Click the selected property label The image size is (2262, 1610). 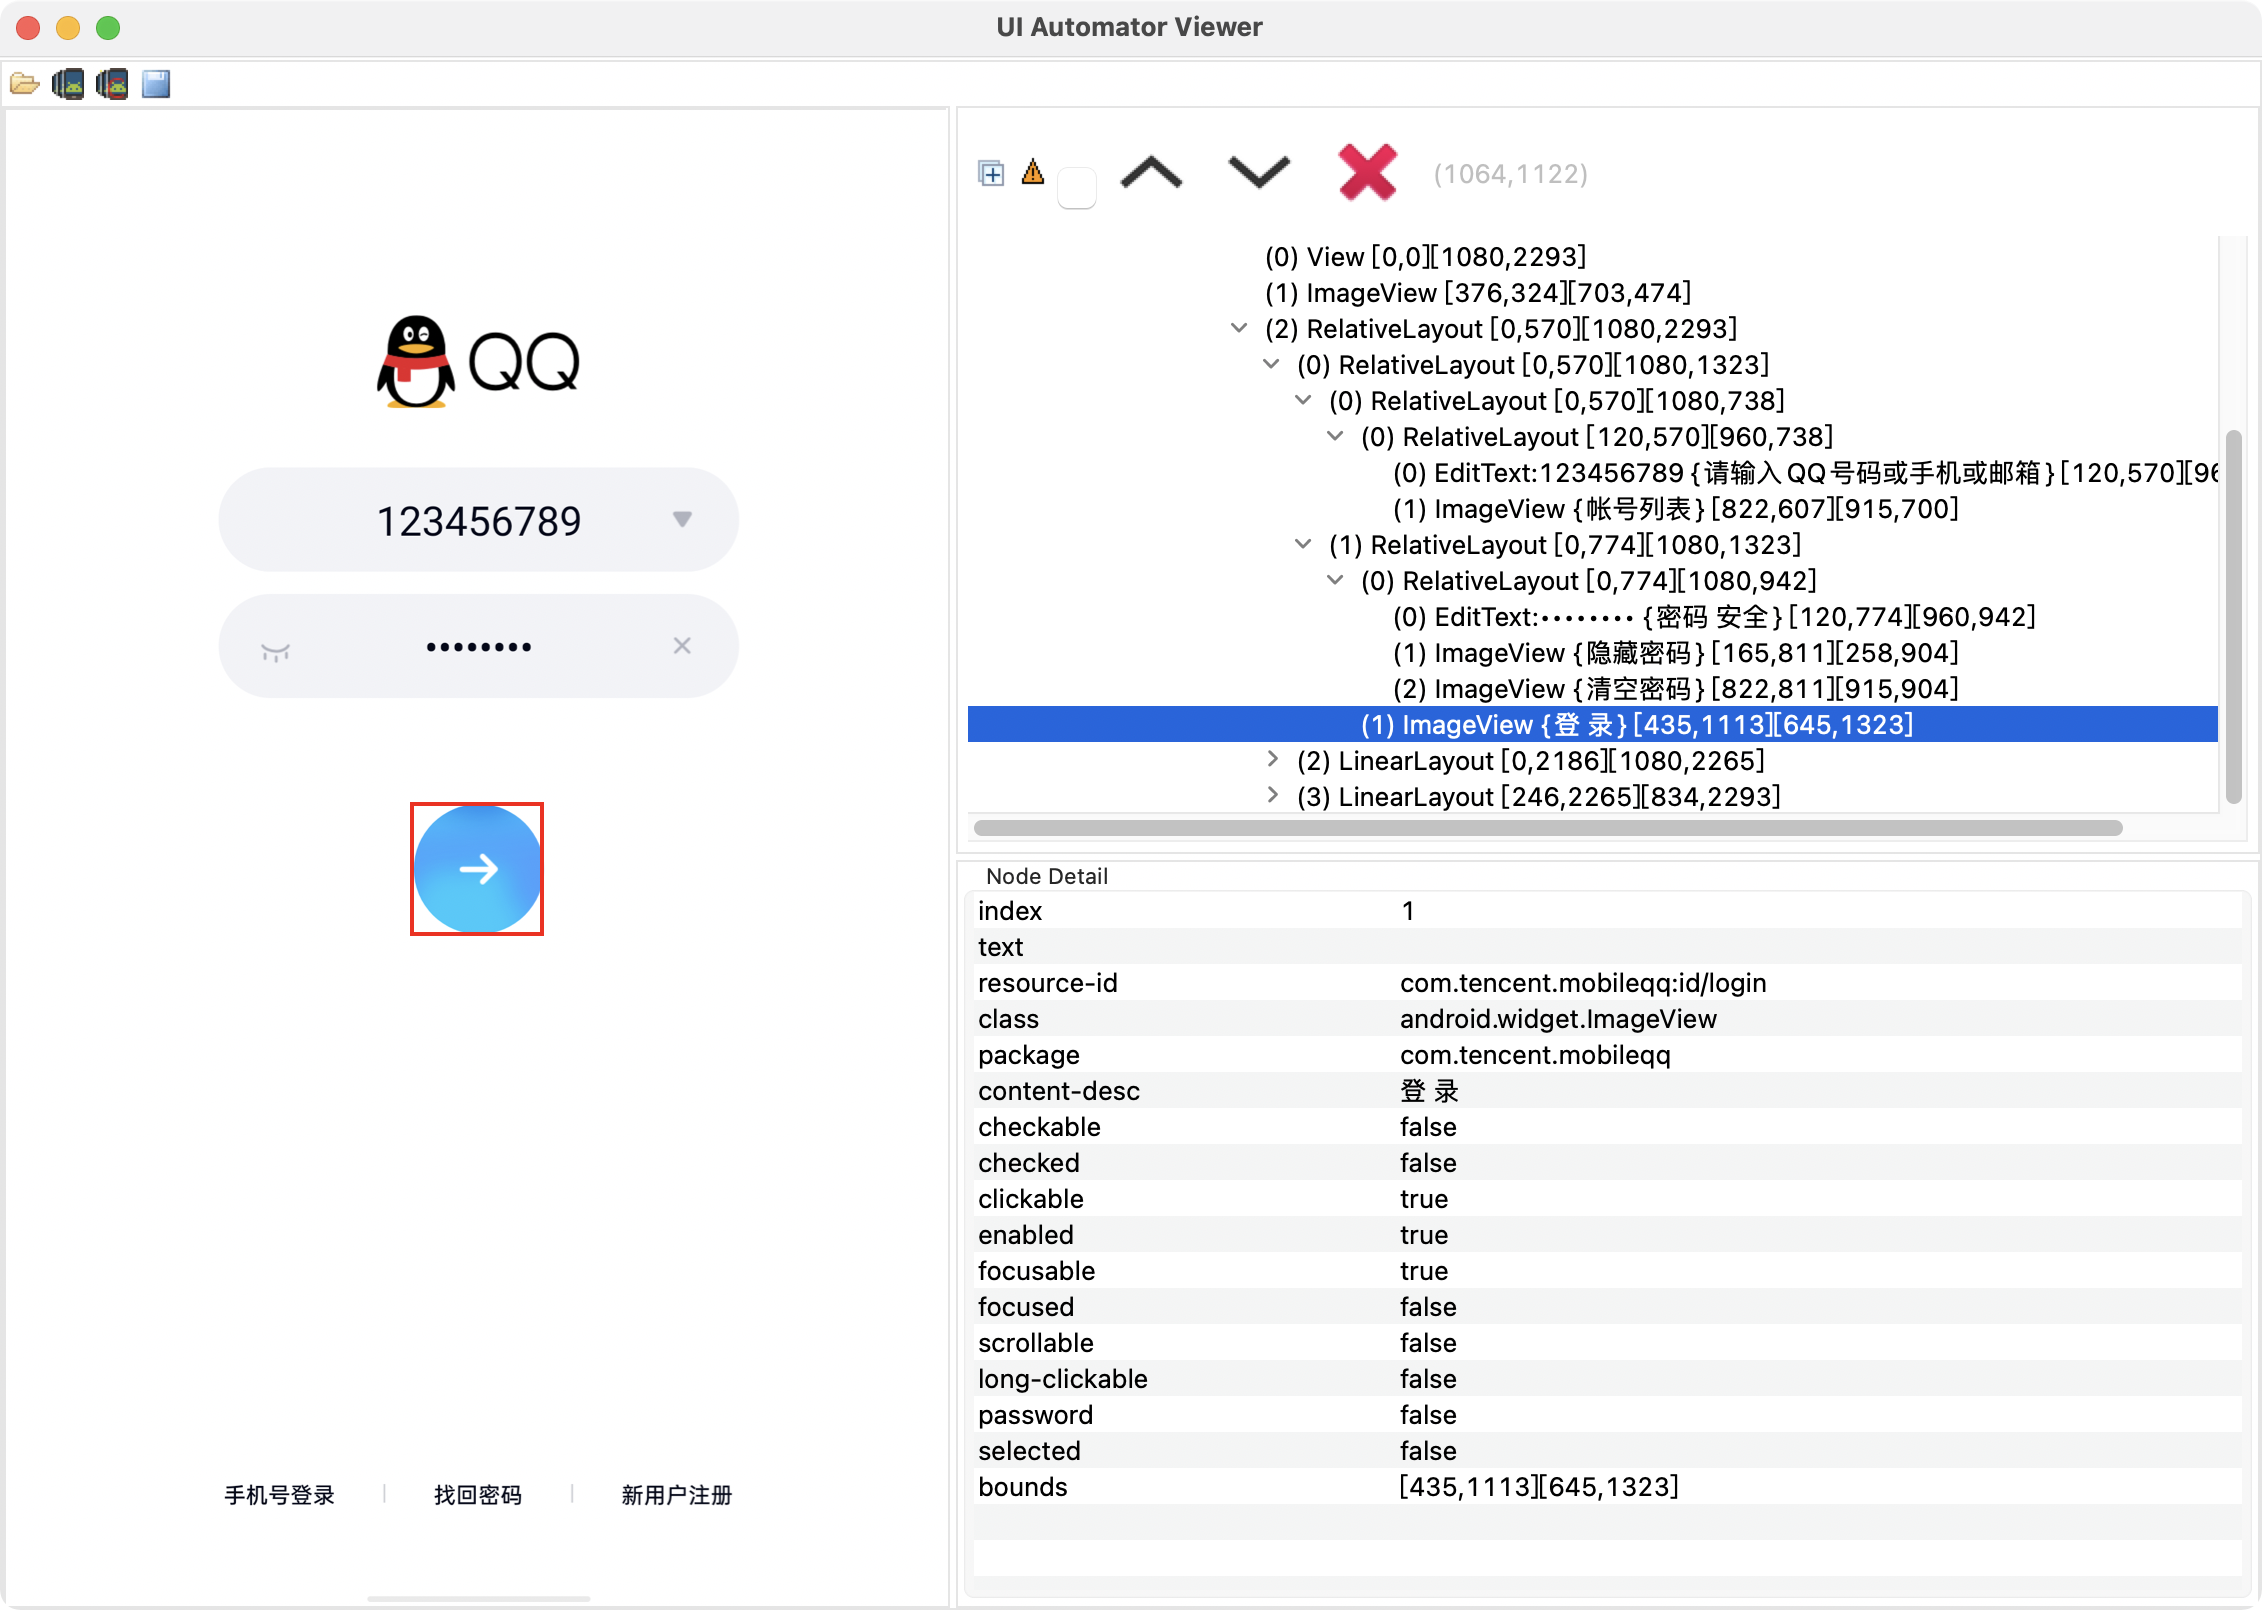coord(1029,1451)
